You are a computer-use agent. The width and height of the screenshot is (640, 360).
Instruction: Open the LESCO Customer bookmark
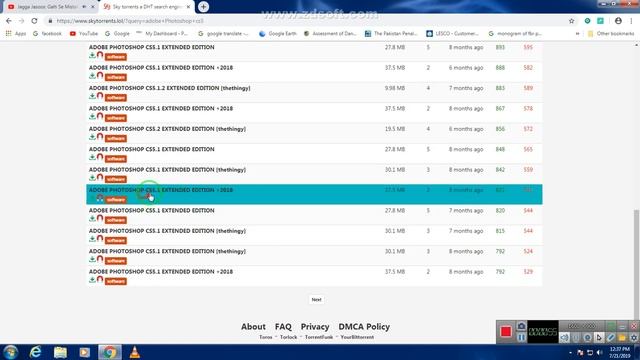pos(452,33)
